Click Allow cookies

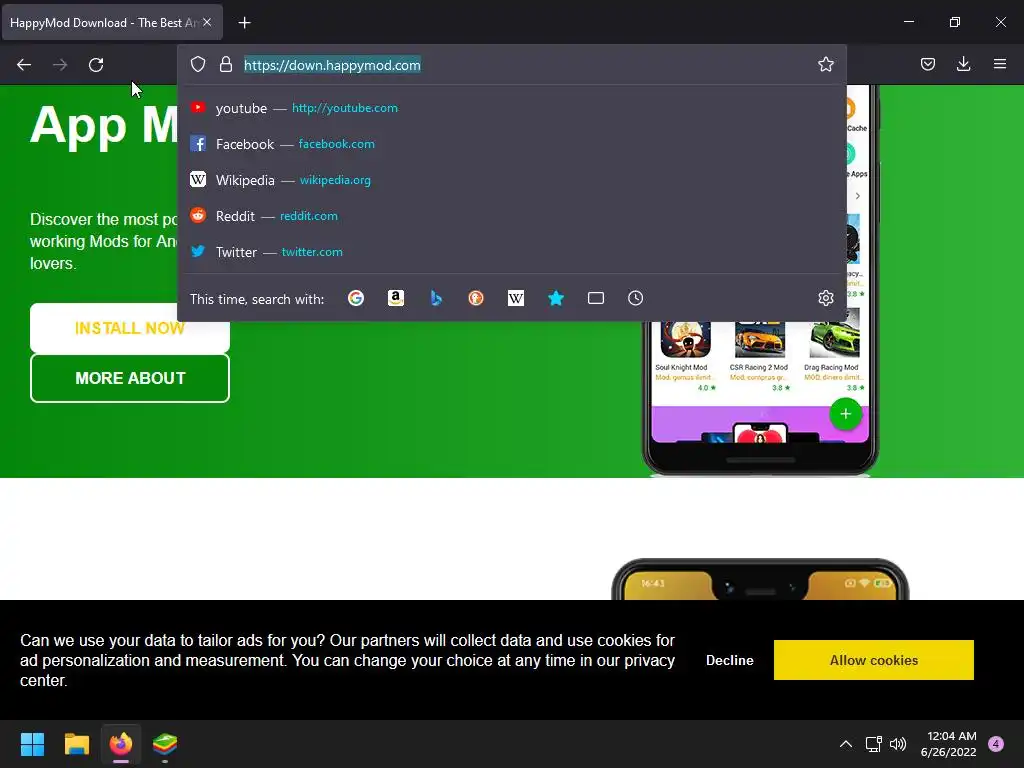(x=874, y=660)
